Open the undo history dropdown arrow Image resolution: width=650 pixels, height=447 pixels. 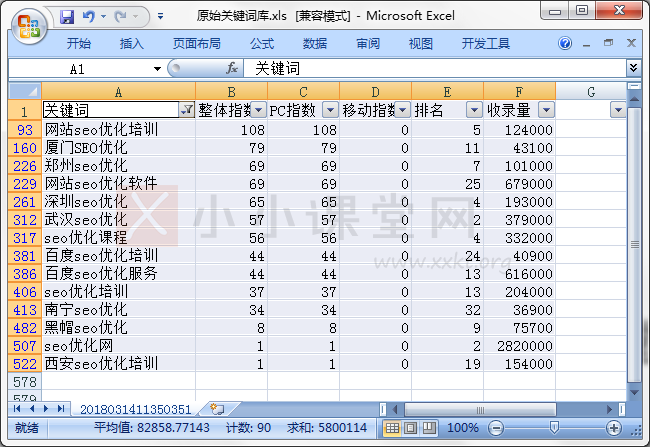point(104,17)
